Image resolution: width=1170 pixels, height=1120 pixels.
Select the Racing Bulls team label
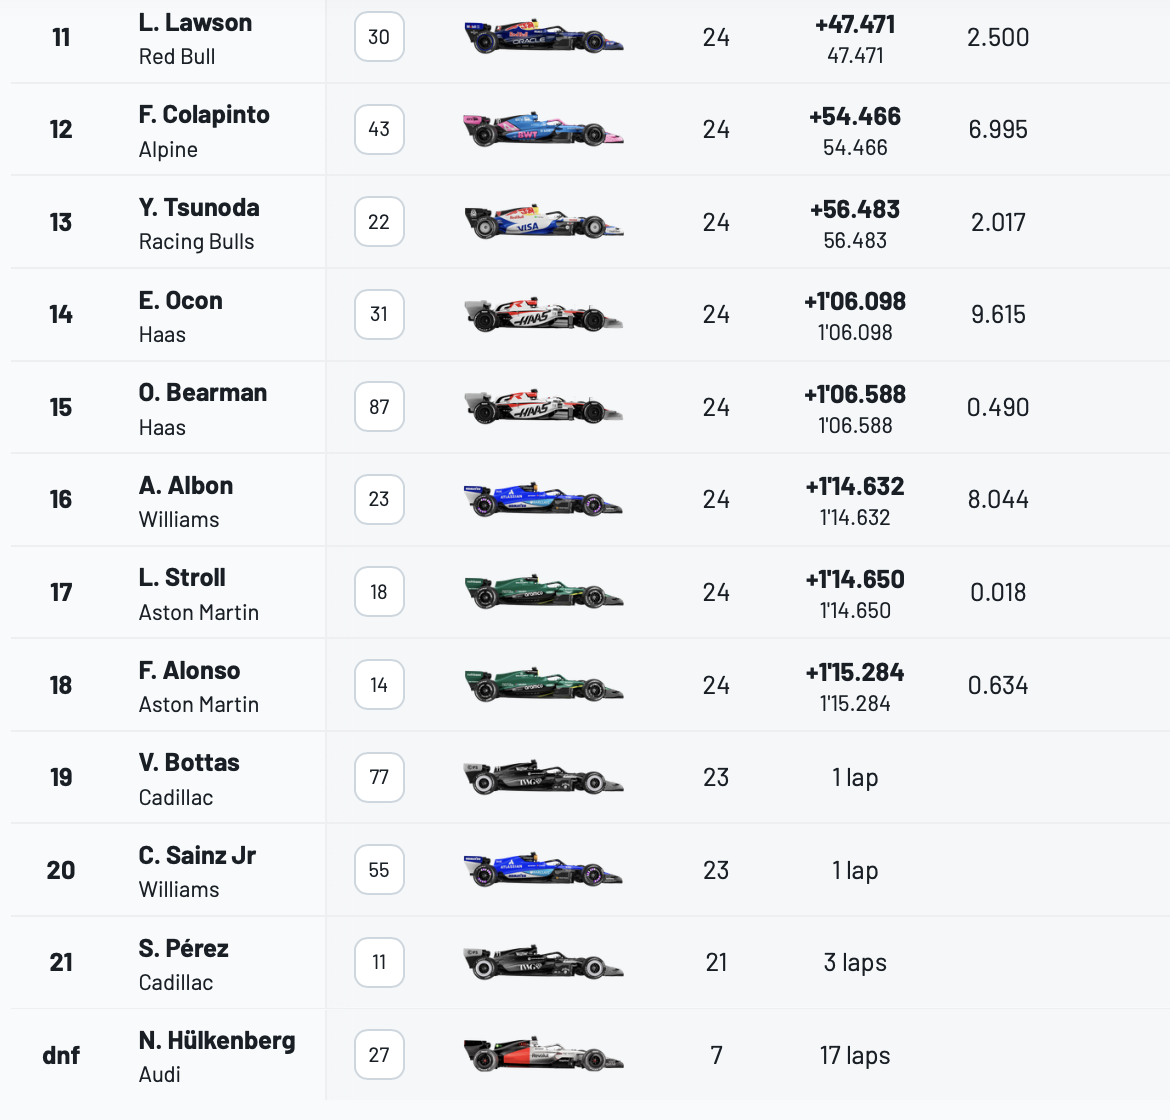coord(196,242)
